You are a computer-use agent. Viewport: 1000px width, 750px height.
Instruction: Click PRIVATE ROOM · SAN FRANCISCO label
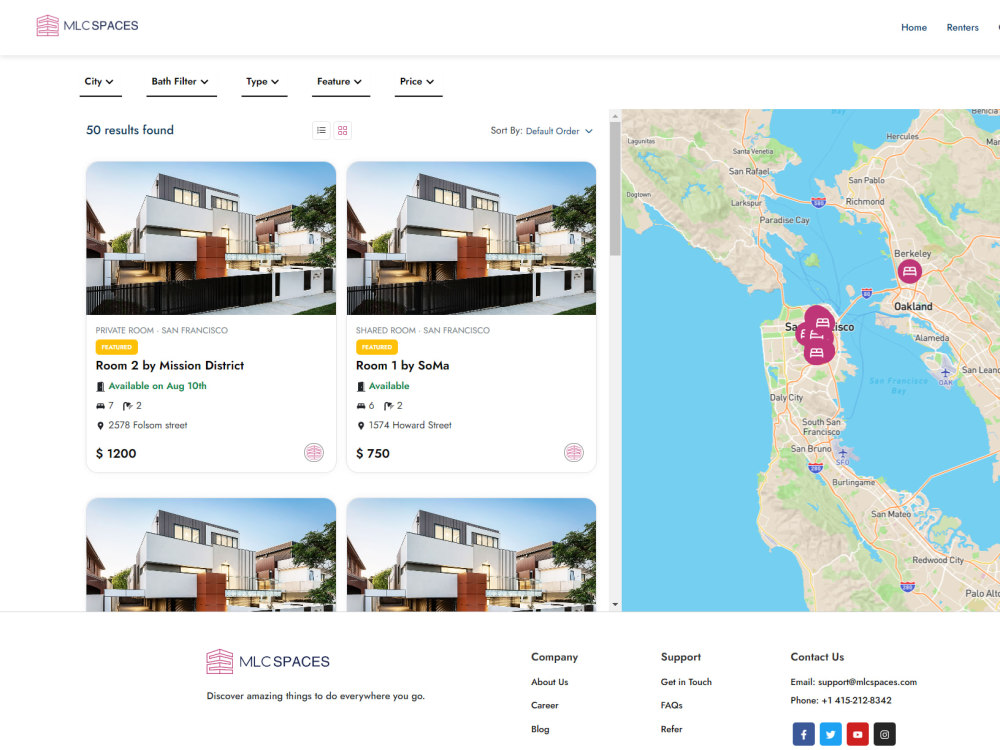coord(161,330)
